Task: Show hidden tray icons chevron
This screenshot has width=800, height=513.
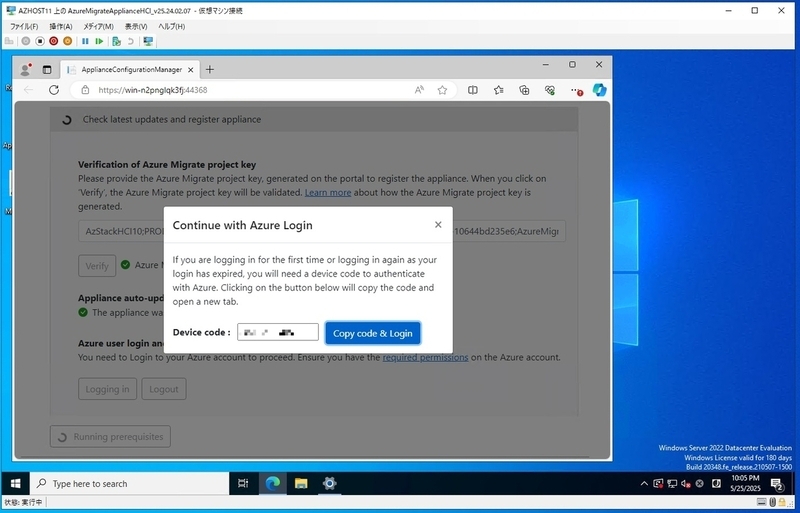Action: coord(644,483)
